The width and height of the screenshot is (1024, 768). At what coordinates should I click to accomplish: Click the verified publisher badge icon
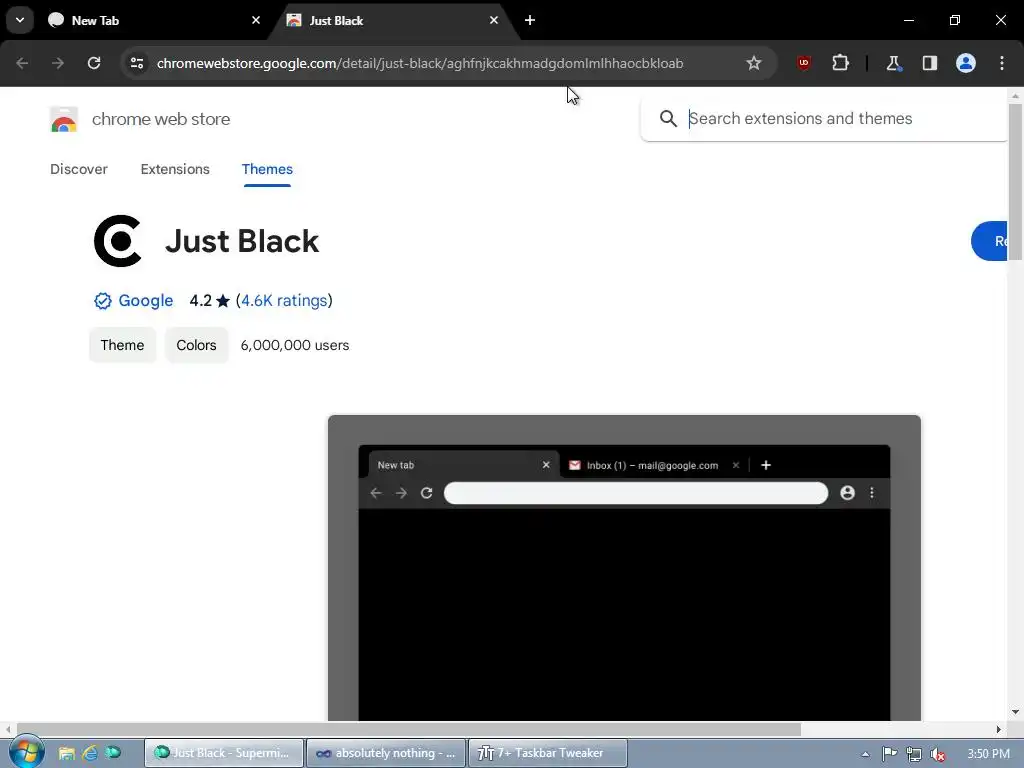pyautogui.click(x=103, y=301)
